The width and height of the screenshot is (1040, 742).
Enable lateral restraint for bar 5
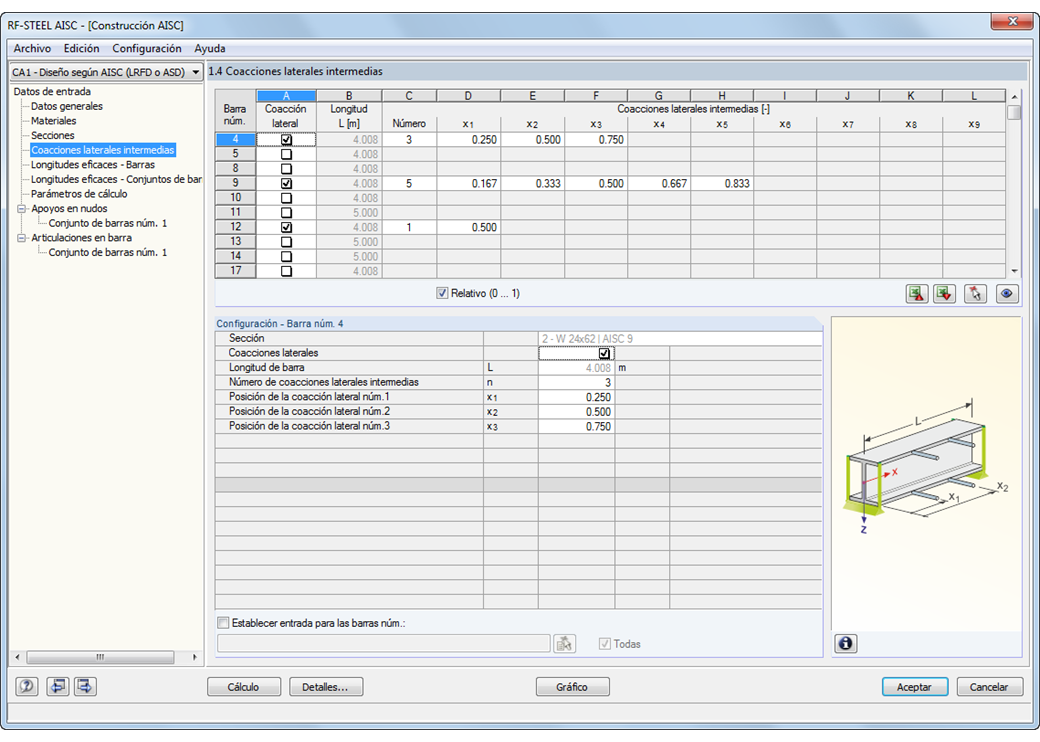coord(286,155)
